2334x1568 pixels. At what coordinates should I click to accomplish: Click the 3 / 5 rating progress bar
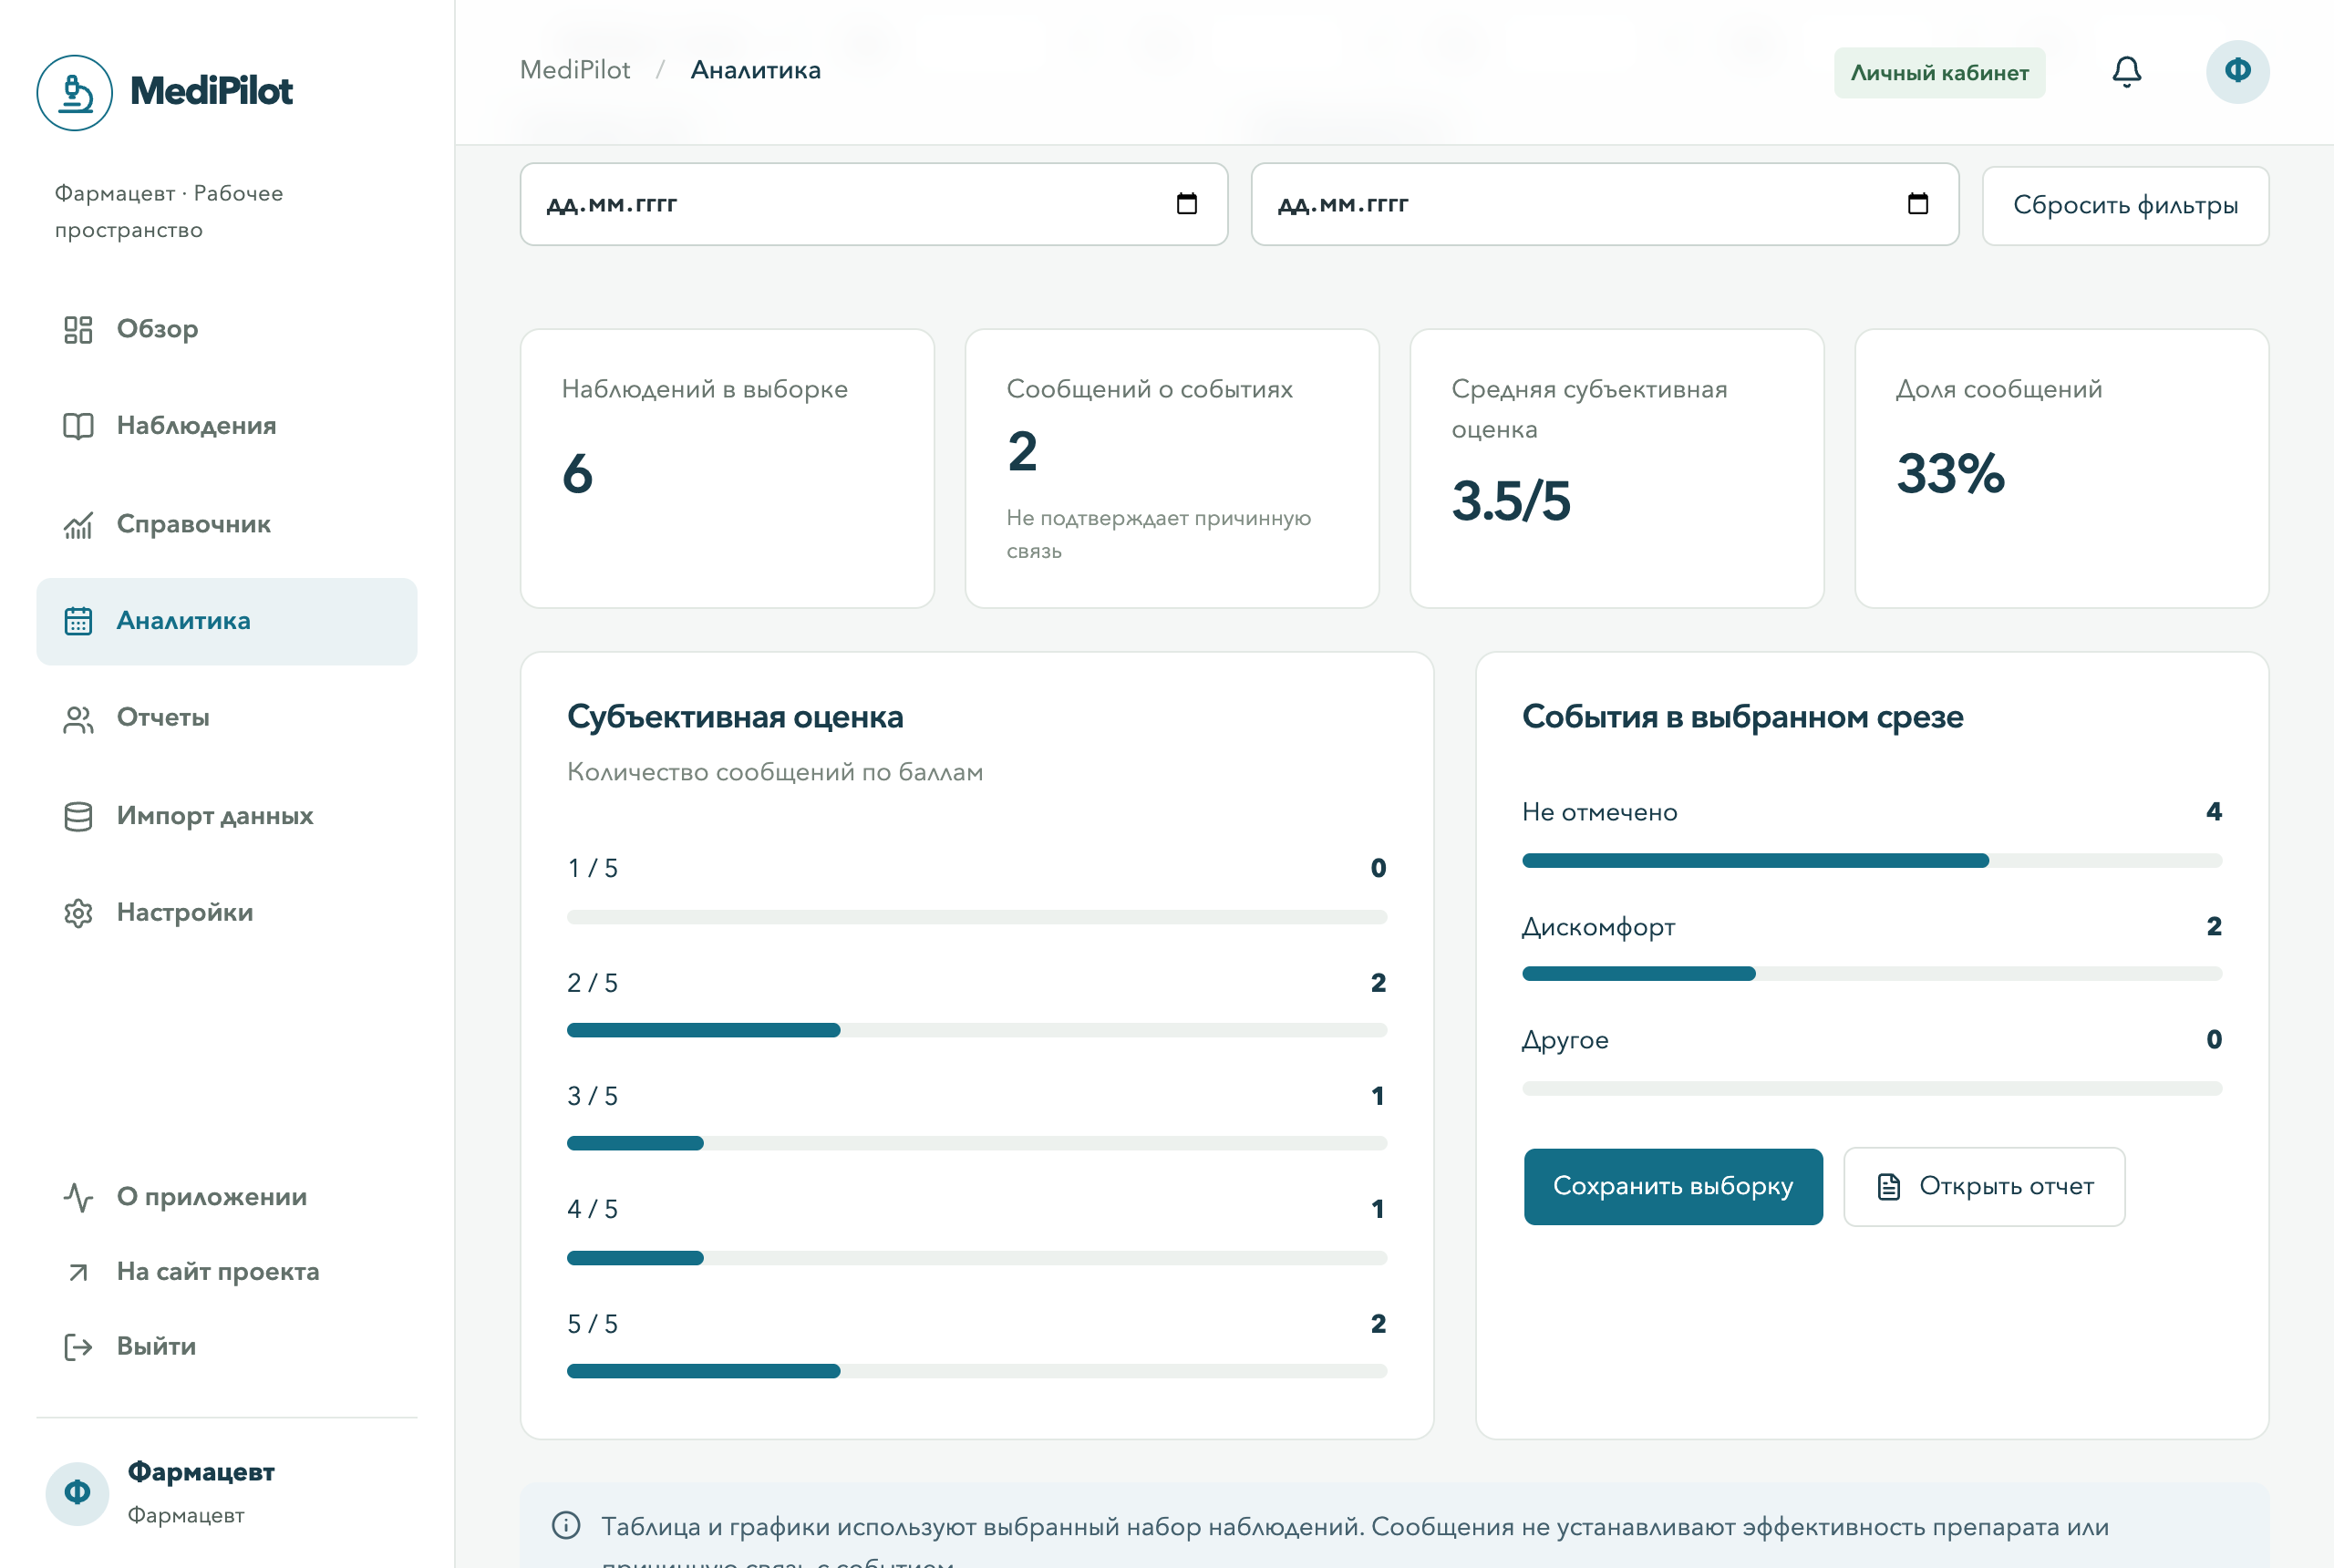coord(976,1143)
